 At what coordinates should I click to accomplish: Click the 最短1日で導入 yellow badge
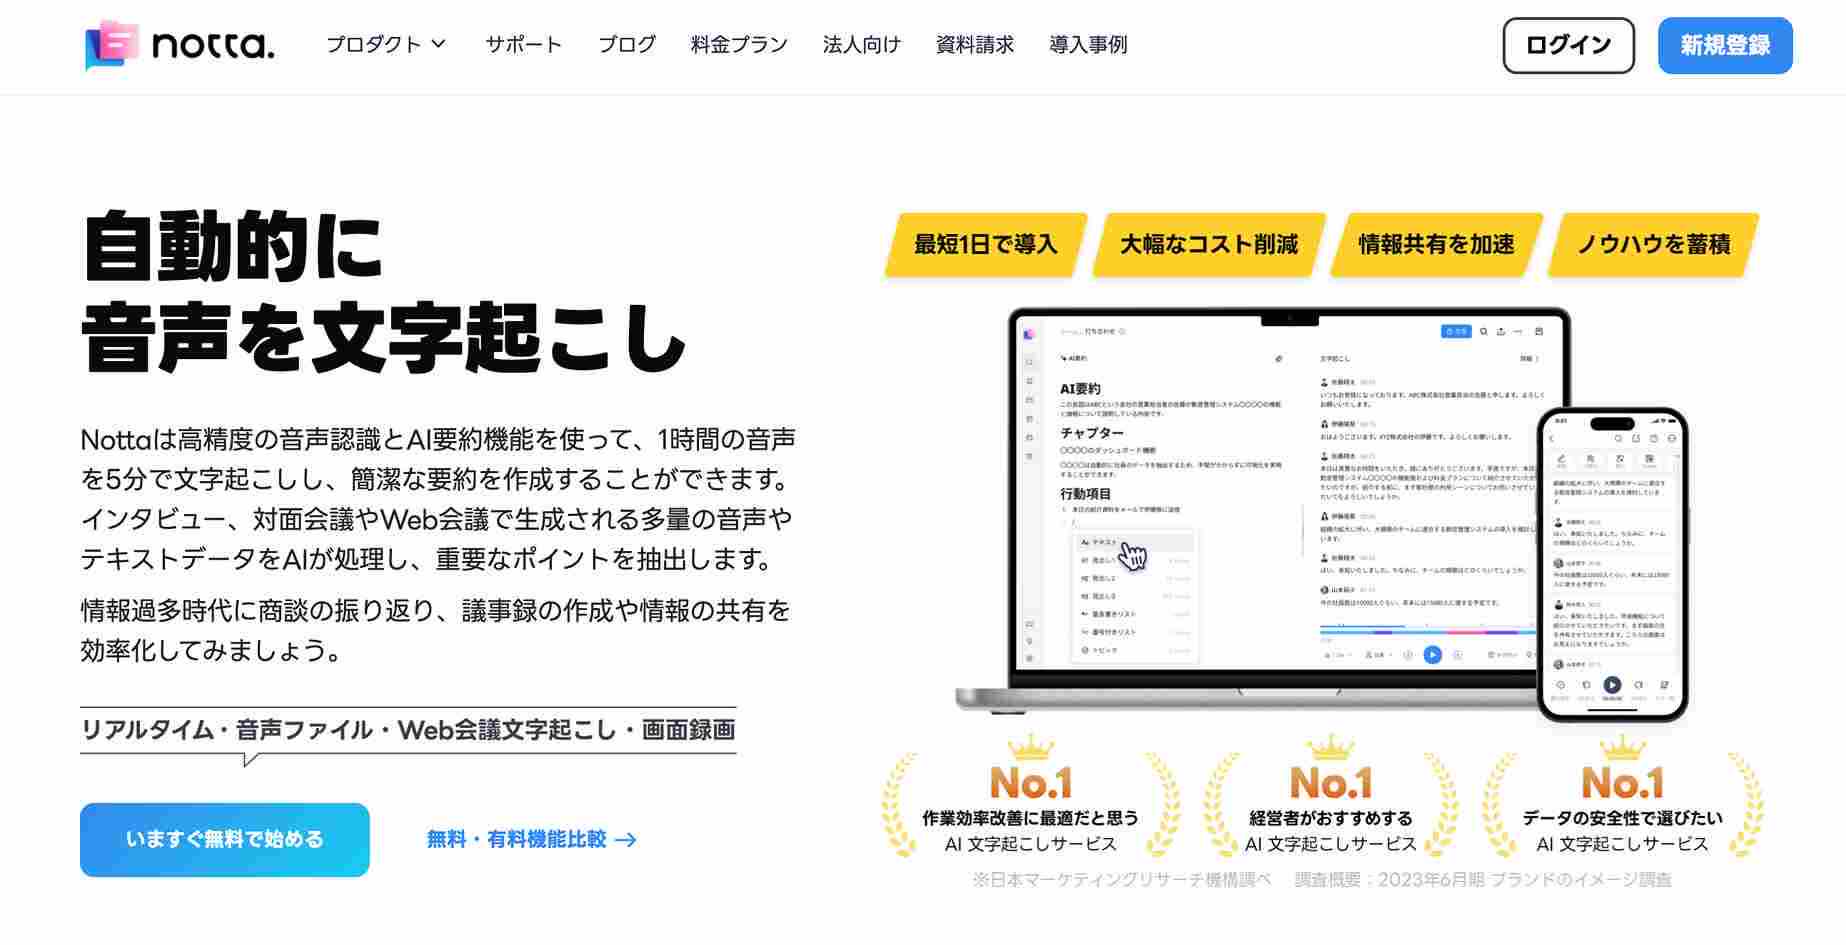(986, 244)
